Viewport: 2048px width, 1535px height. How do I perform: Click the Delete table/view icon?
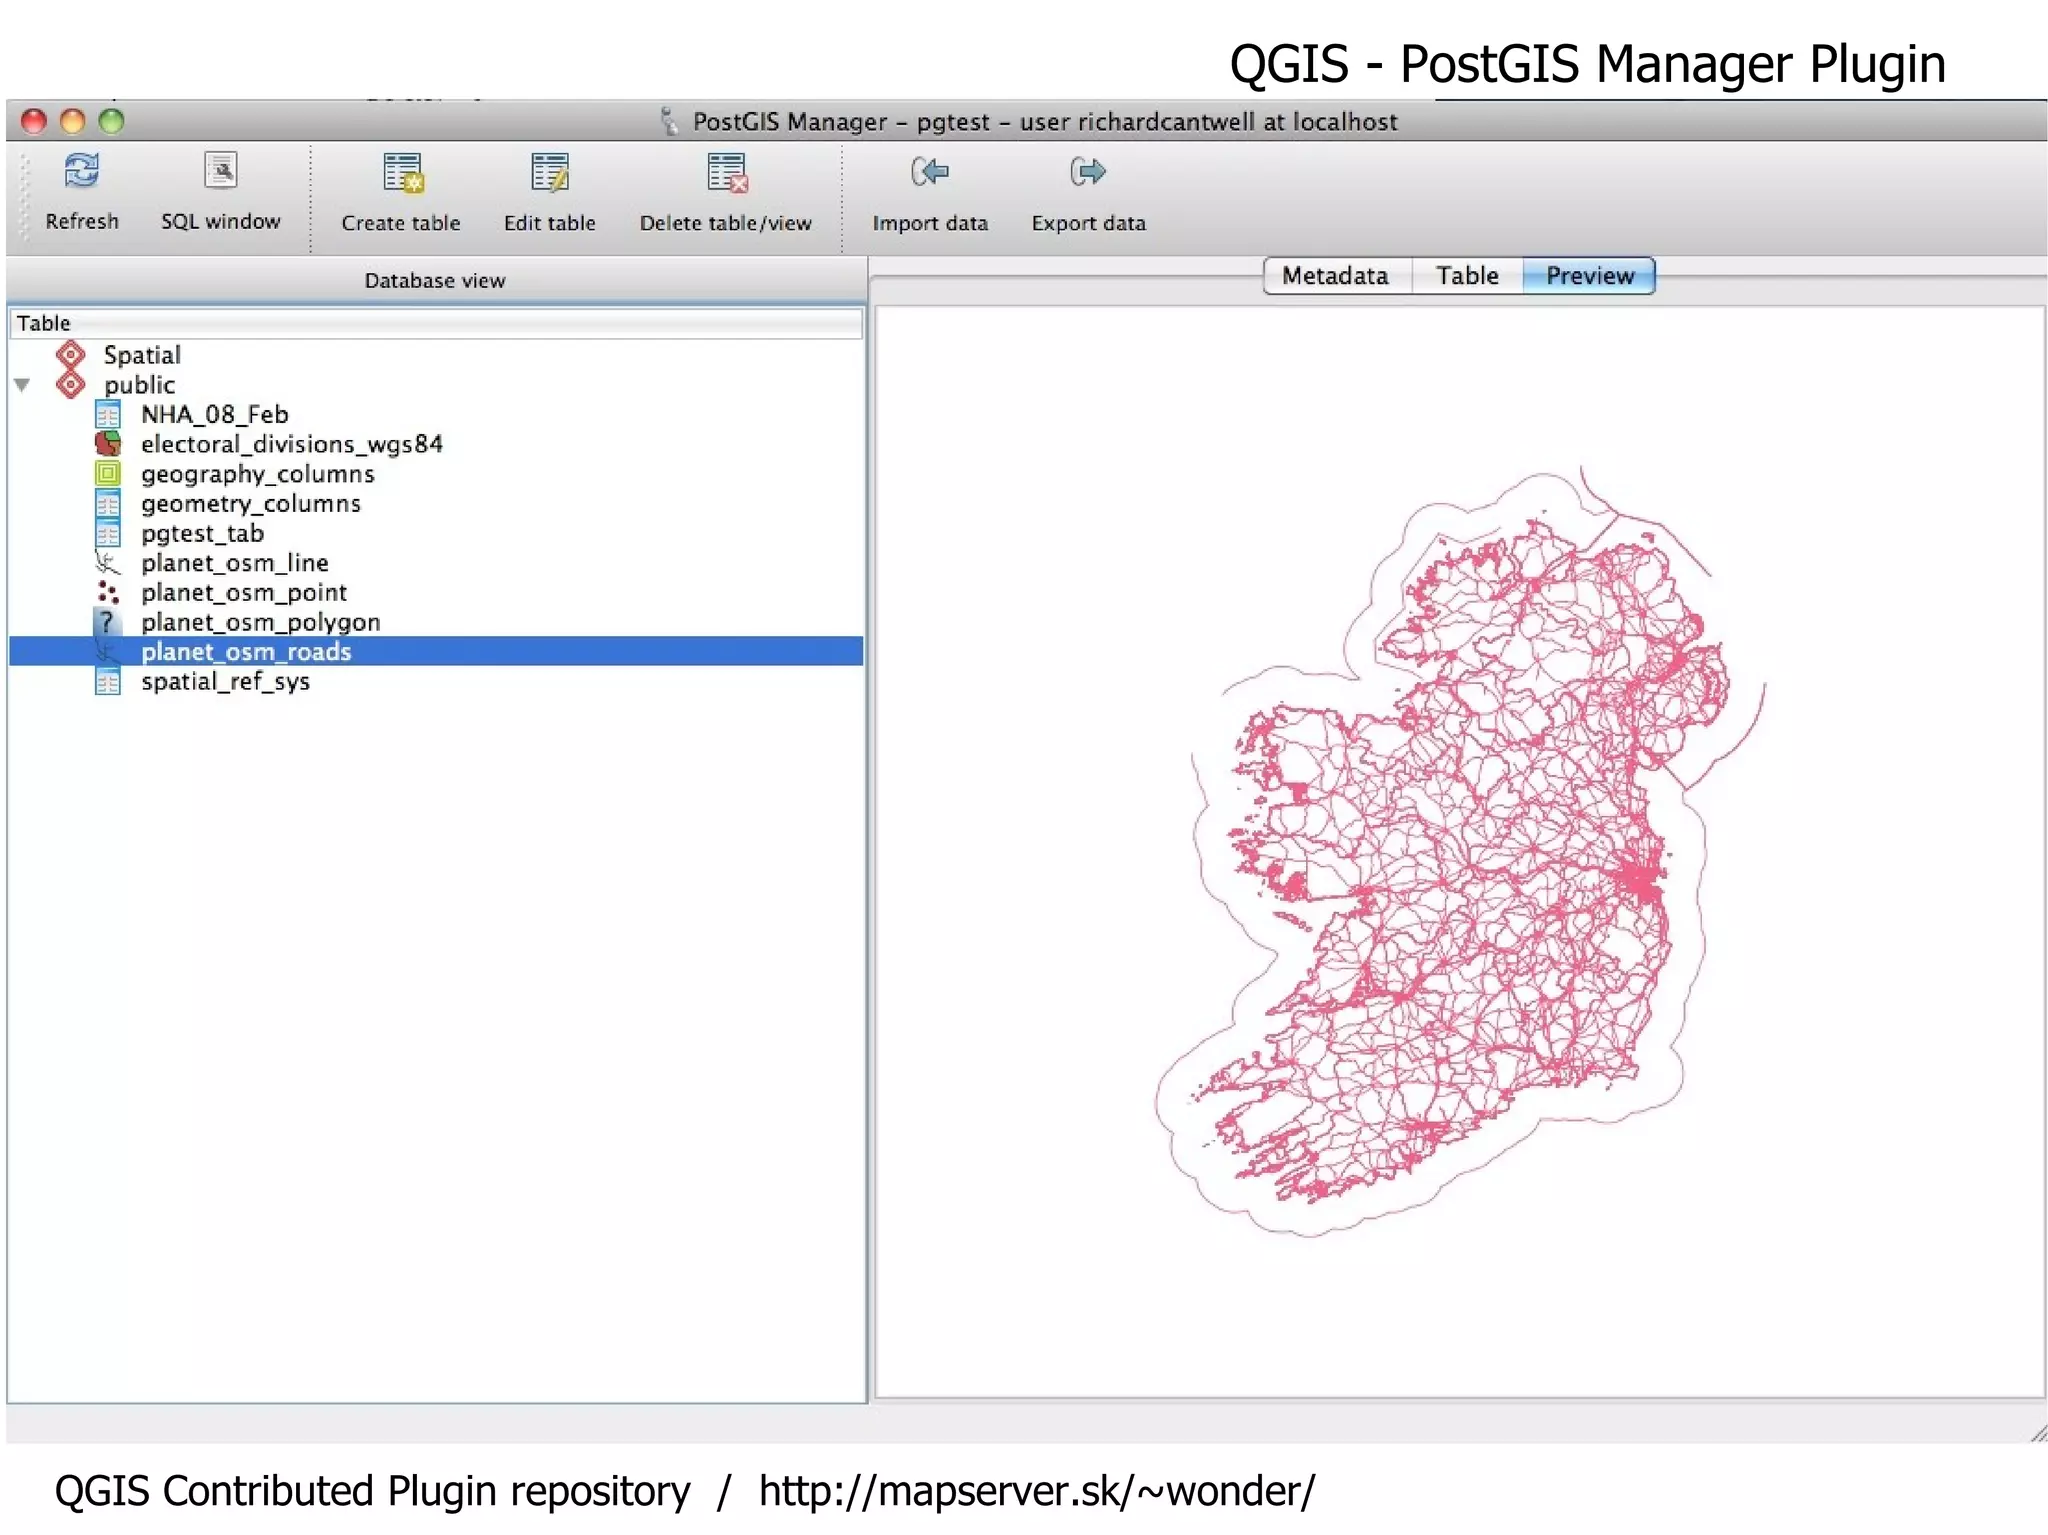[727, 174]
